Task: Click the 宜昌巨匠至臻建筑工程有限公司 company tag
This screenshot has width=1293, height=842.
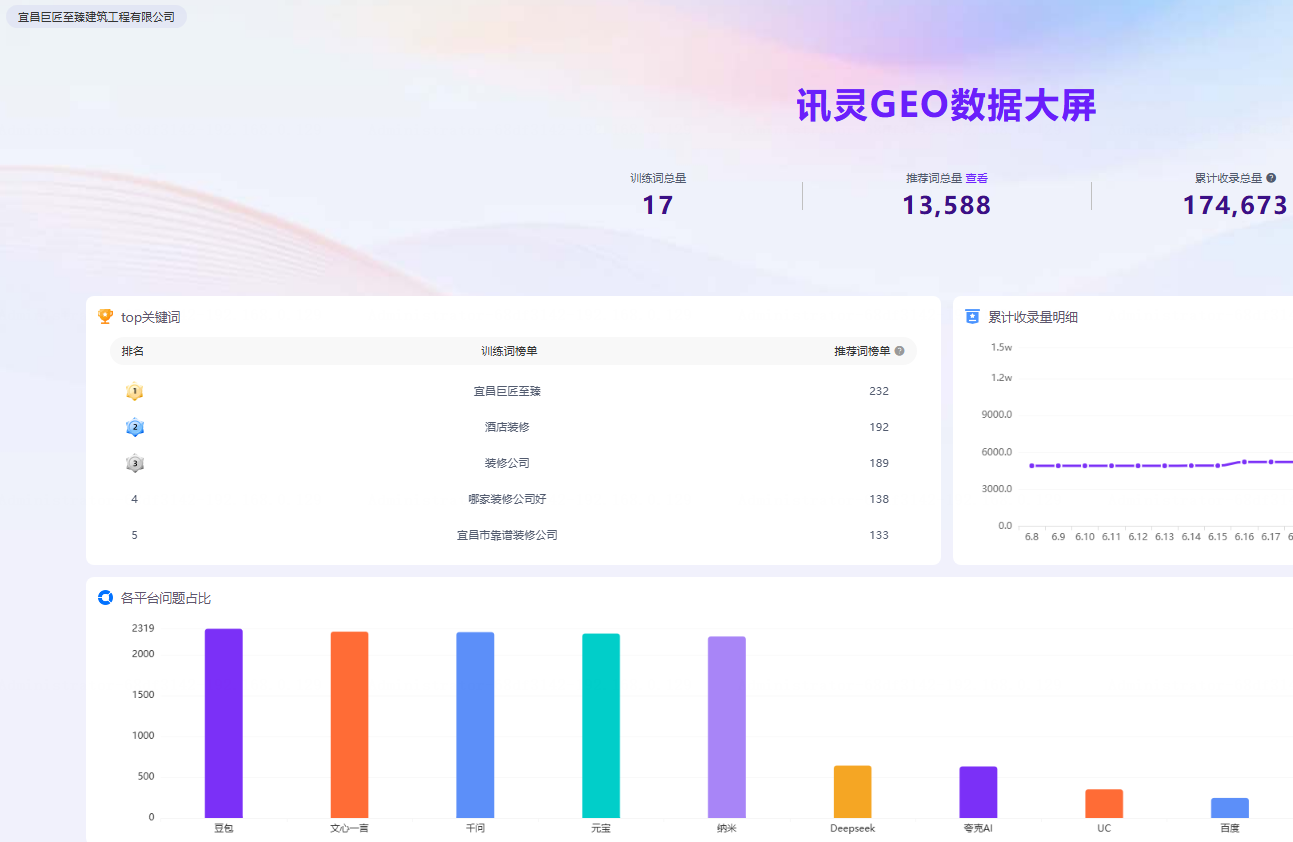Action: coord(96,17)
